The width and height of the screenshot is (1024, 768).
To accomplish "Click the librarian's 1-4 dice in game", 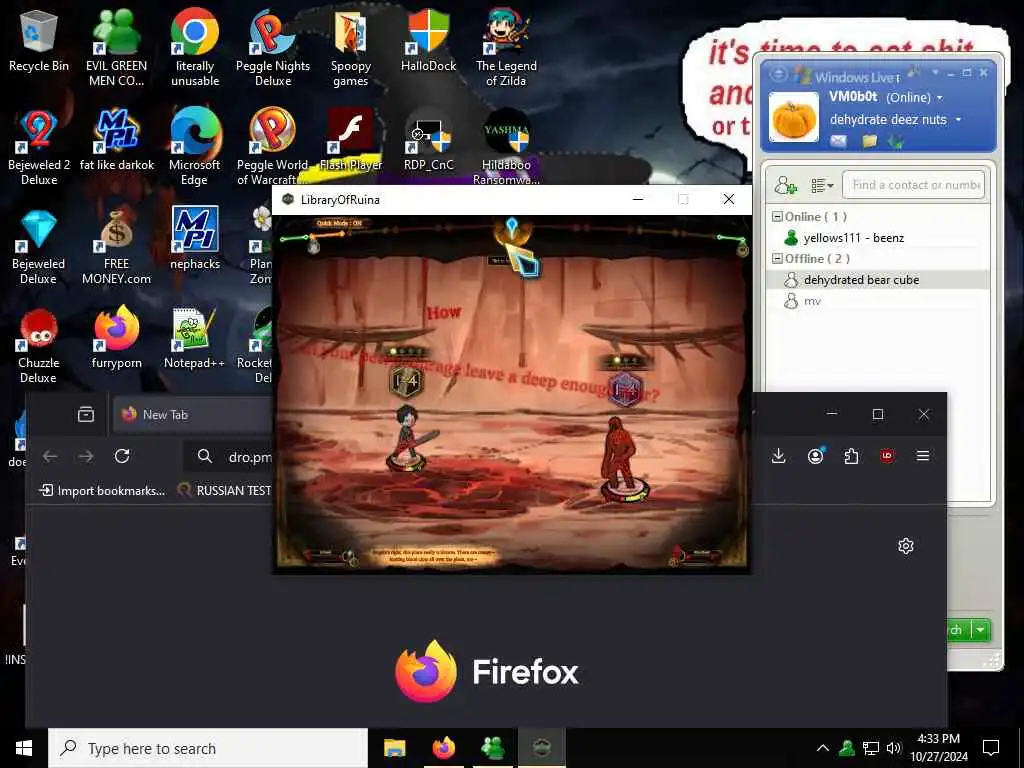I will click(406, 381).
